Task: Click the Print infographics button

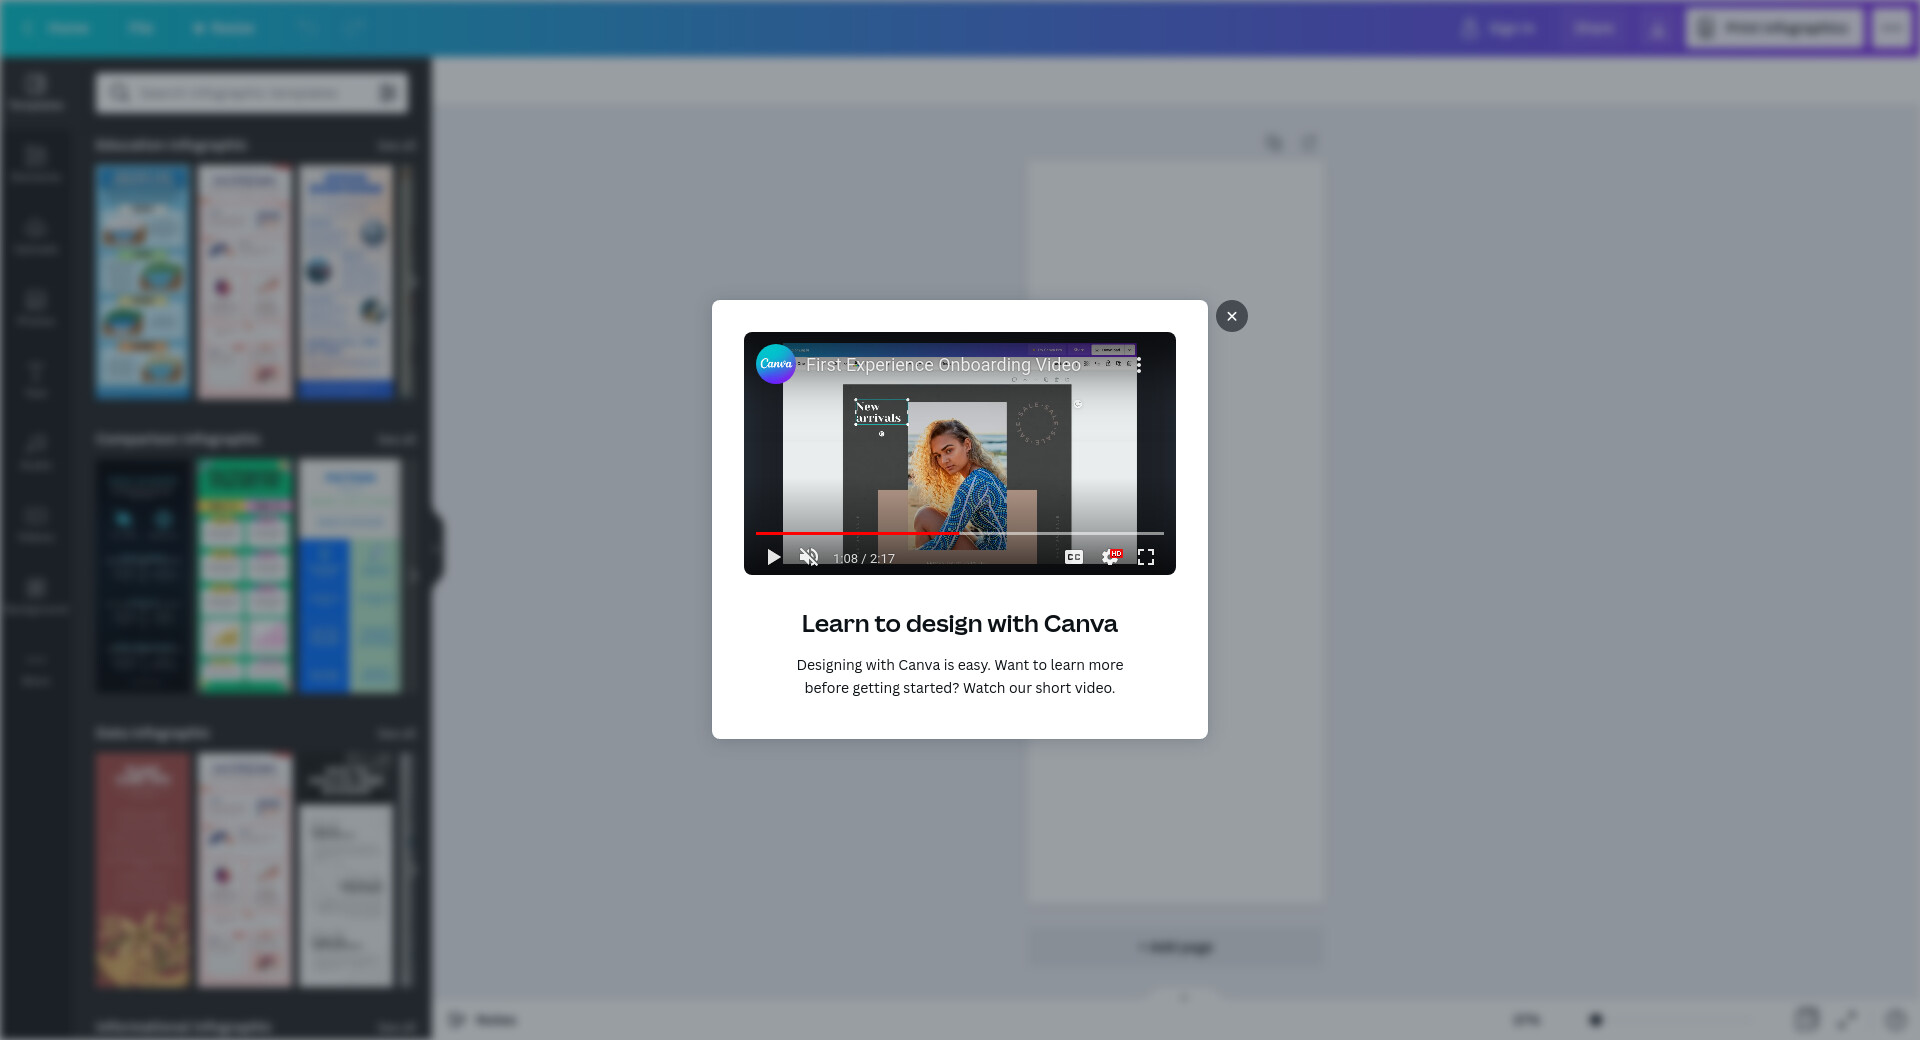Action: (x=1774, y=28)
